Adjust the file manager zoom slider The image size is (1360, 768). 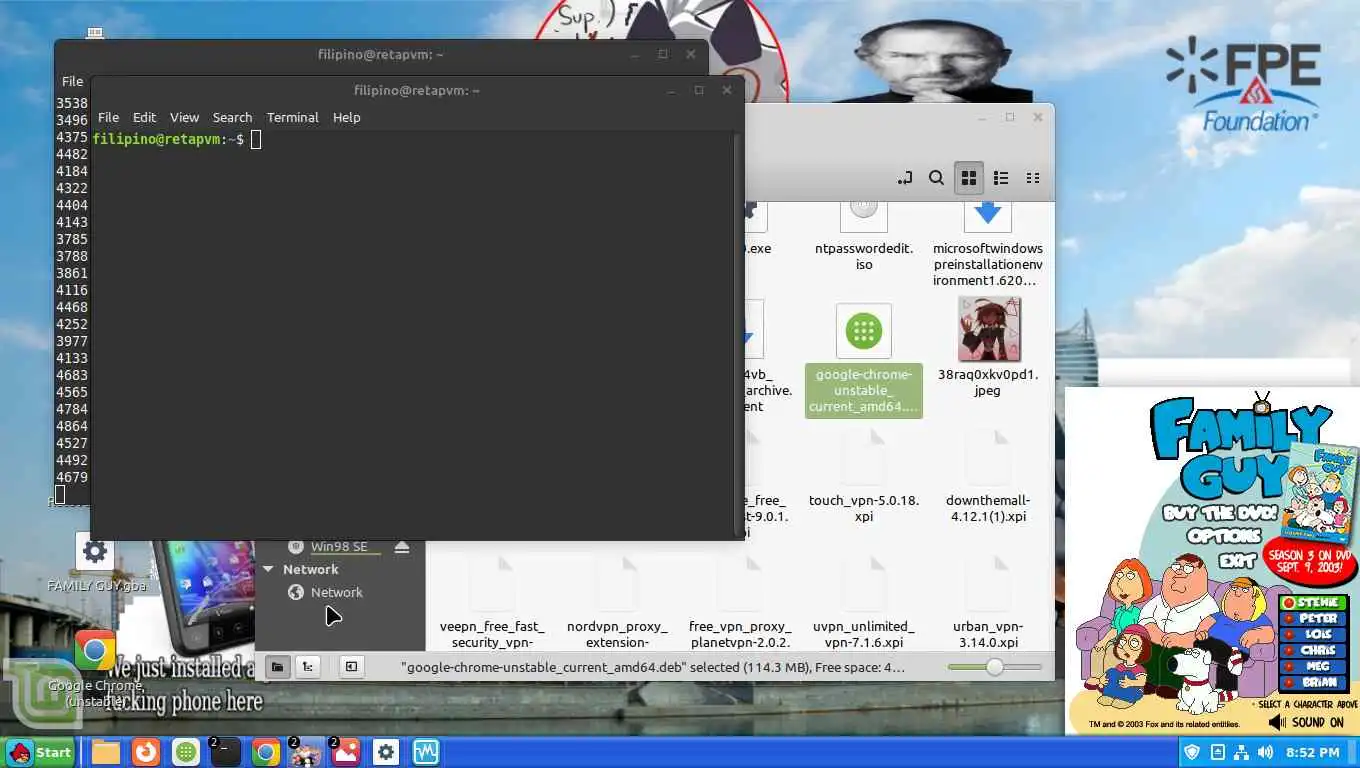click(x=994, y=667)
